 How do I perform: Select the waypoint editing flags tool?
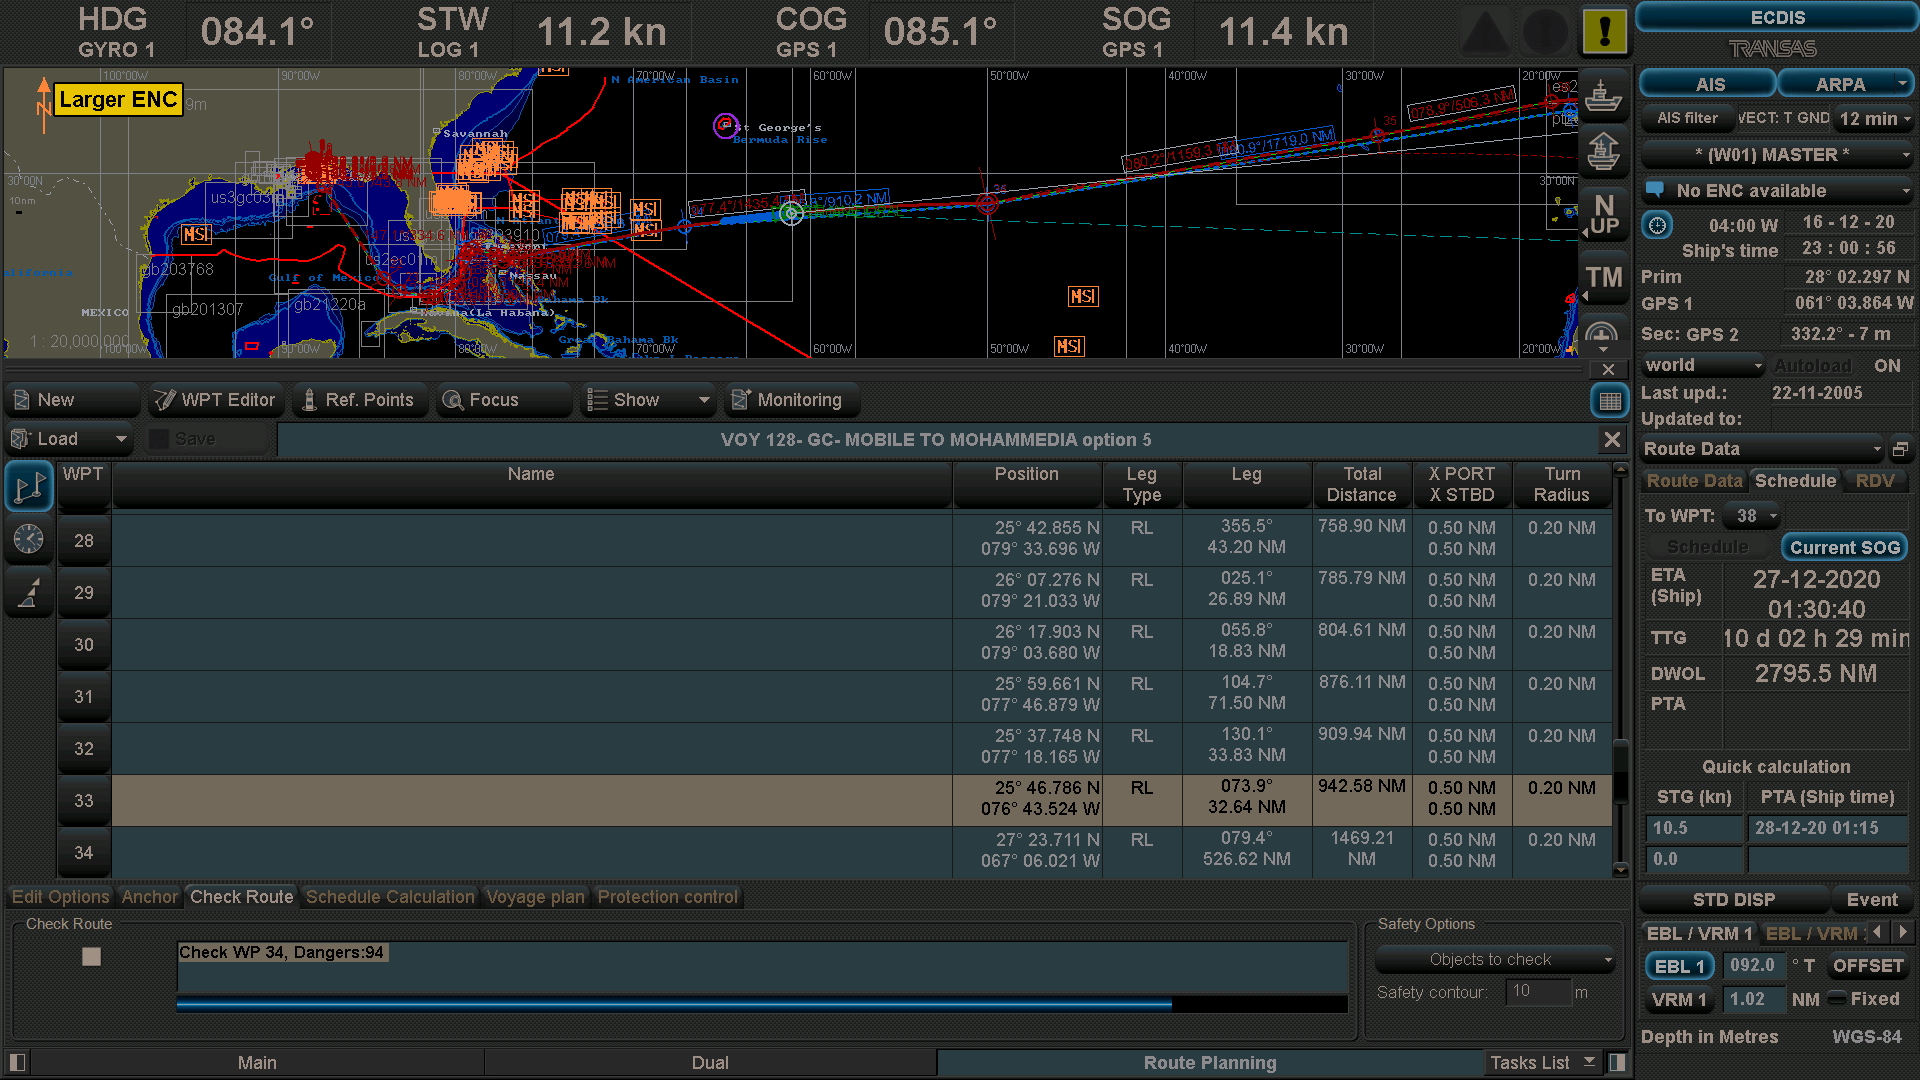point(29,487)
